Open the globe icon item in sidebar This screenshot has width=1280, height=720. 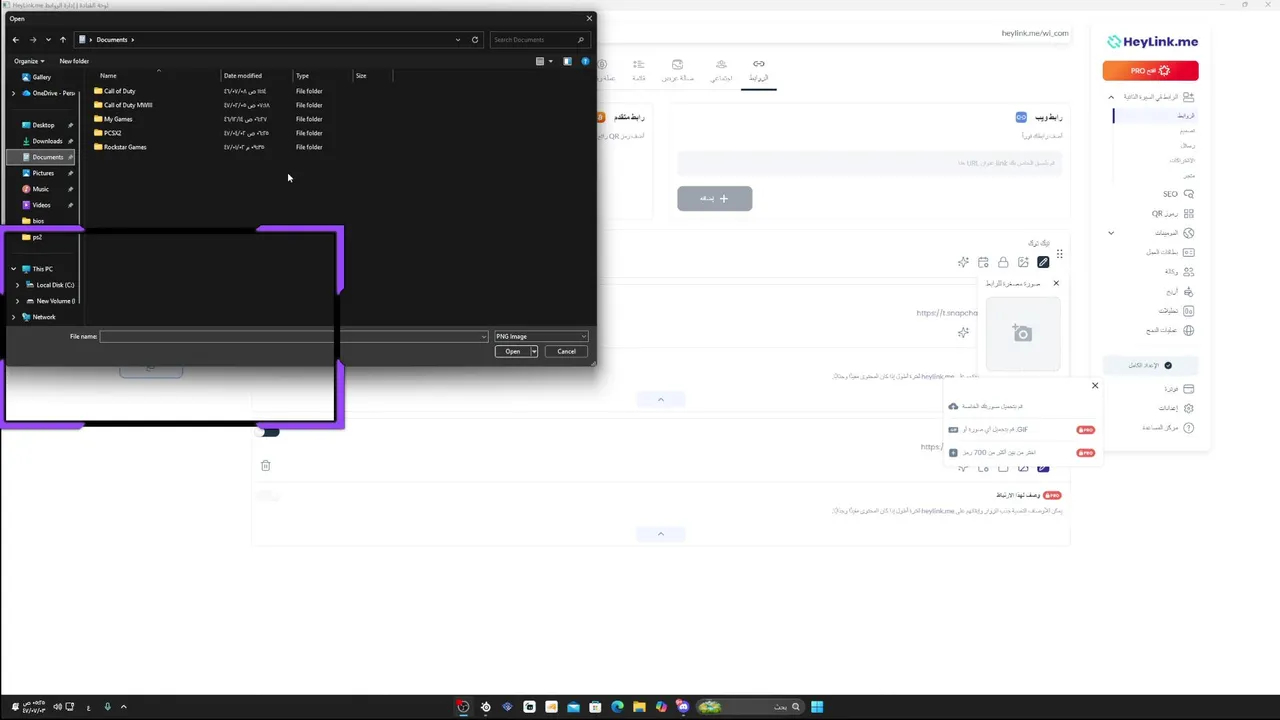[1170, 330]
